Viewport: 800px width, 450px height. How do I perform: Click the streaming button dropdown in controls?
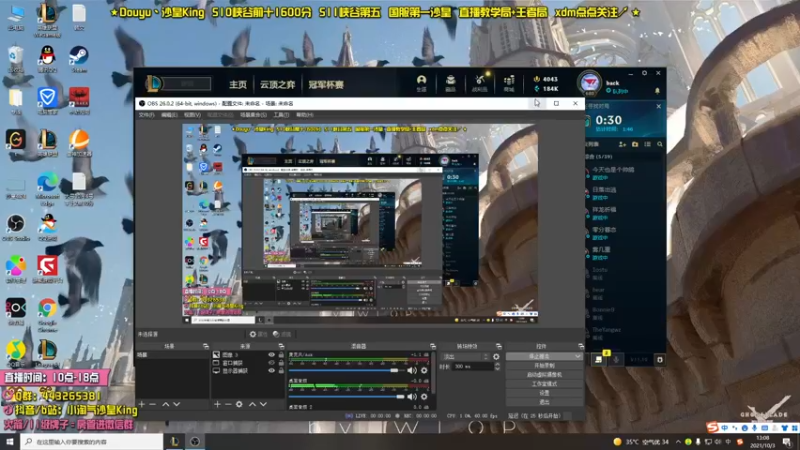(578, 356)
